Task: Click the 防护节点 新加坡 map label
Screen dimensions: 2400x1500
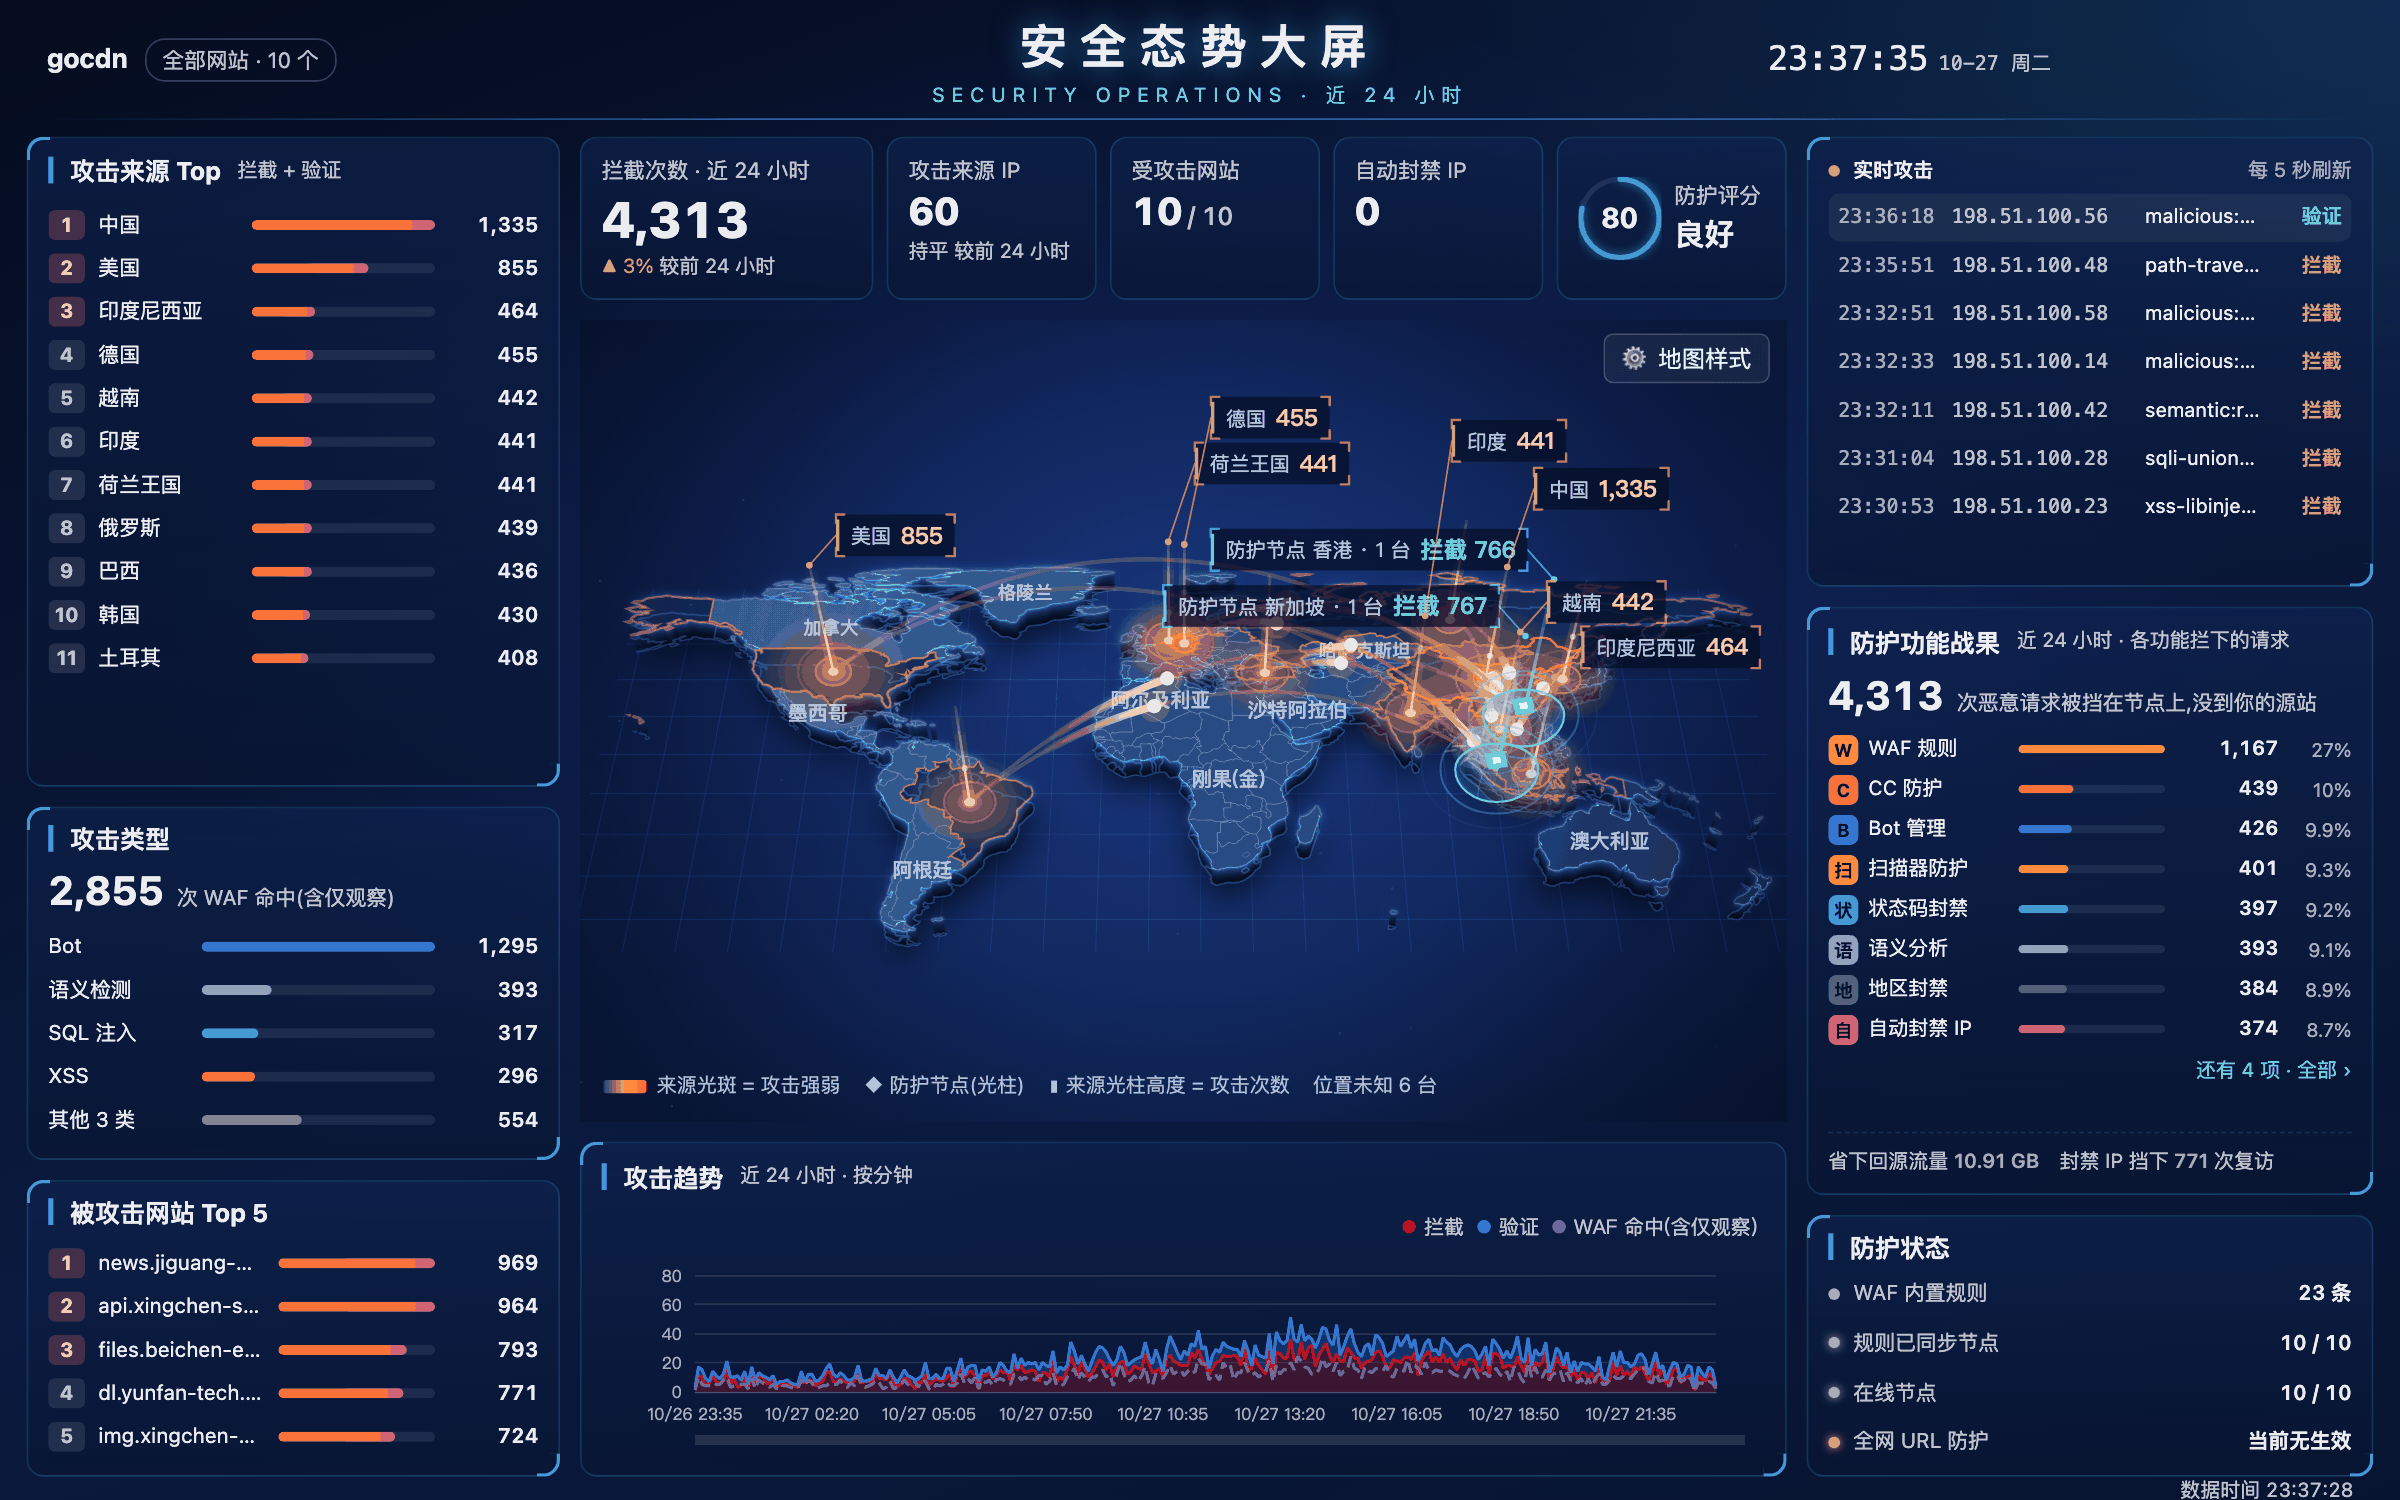Action: [x=1332, y=607]
